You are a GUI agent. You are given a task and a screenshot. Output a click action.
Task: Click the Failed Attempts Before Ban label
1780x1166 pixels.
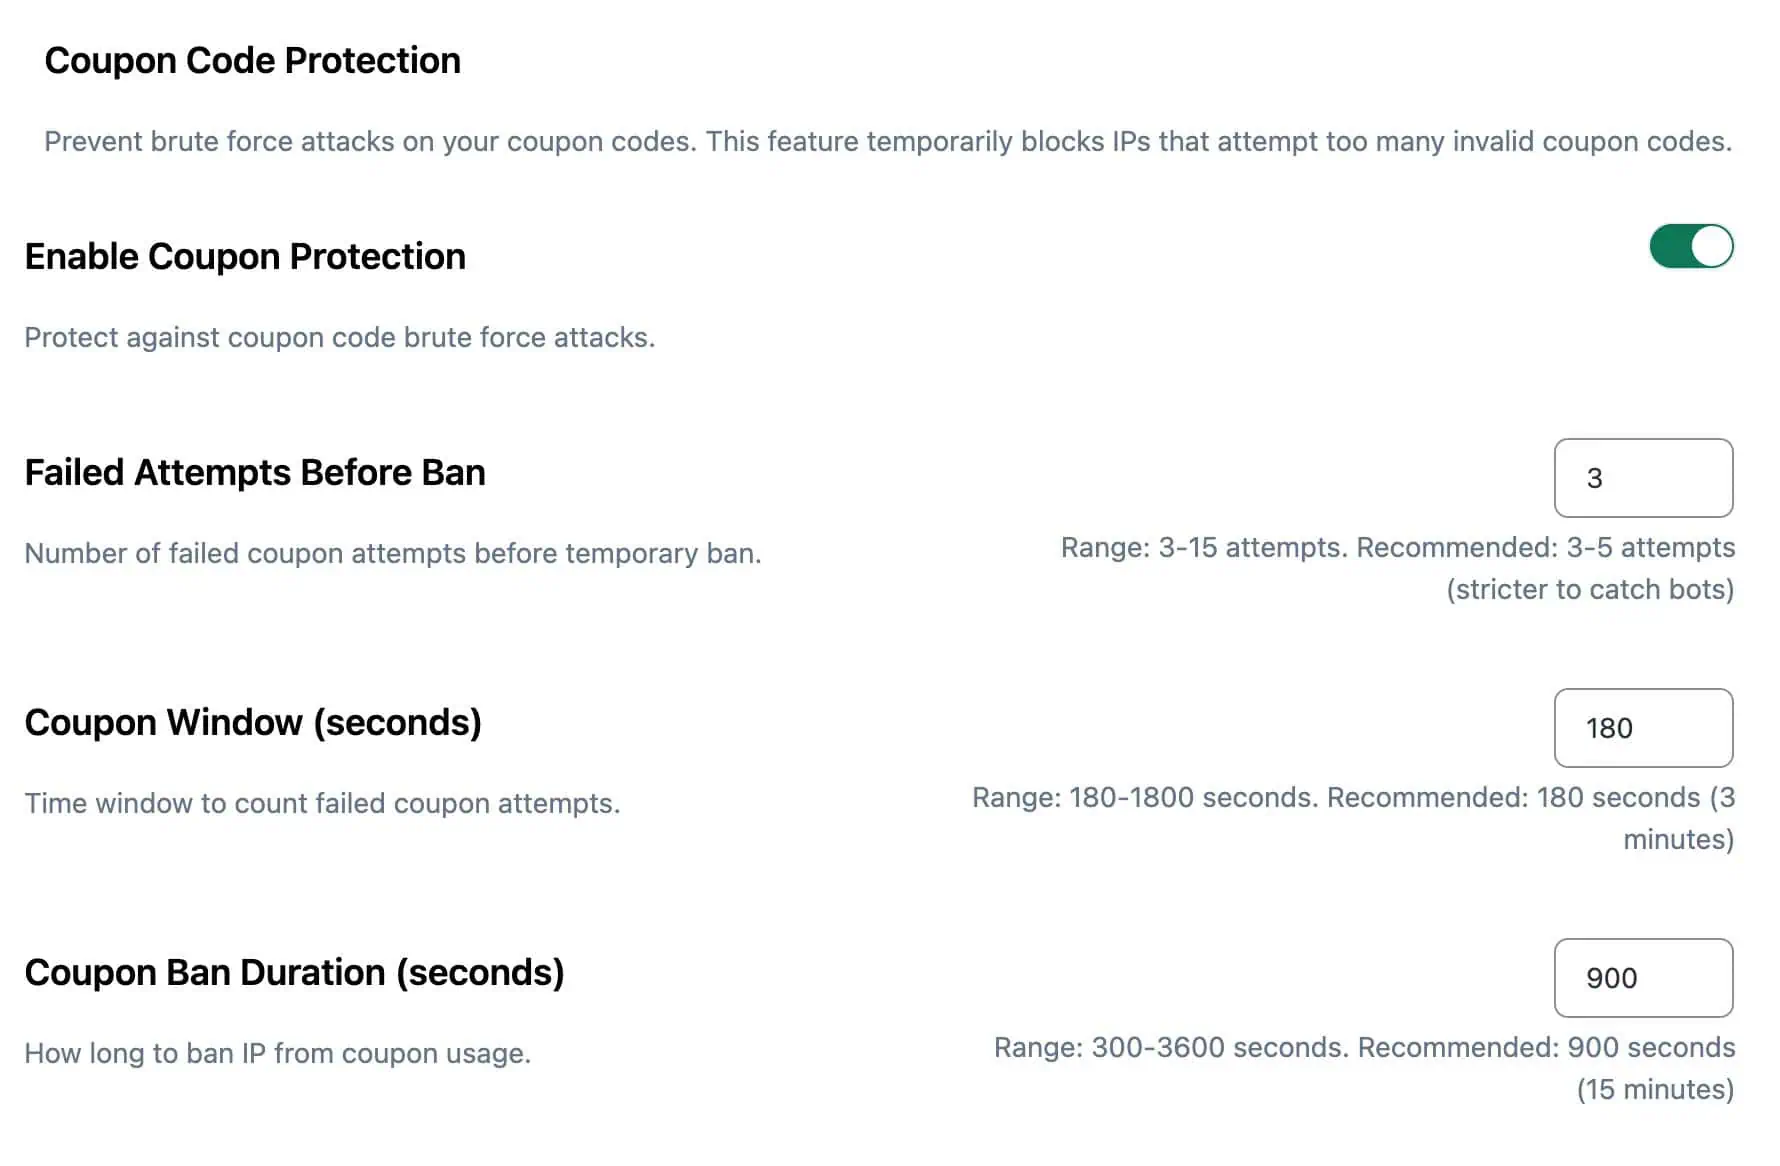(x=255, y=473)
